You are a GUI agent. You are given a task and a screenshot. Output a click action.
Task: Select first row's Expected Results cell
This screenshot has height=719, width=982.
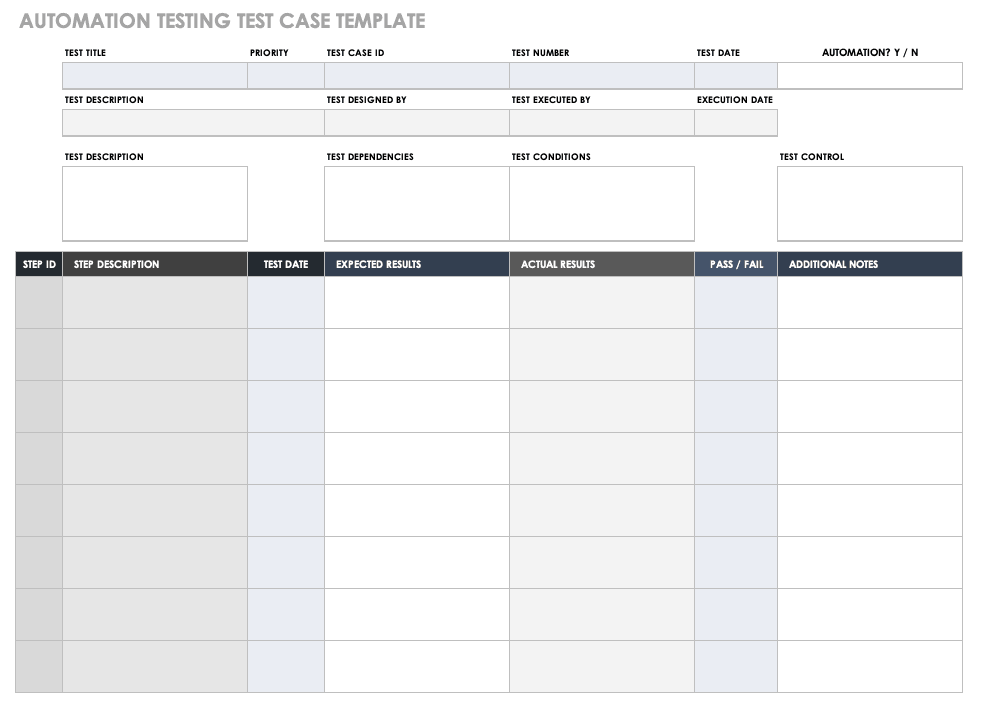click(417, 302)
